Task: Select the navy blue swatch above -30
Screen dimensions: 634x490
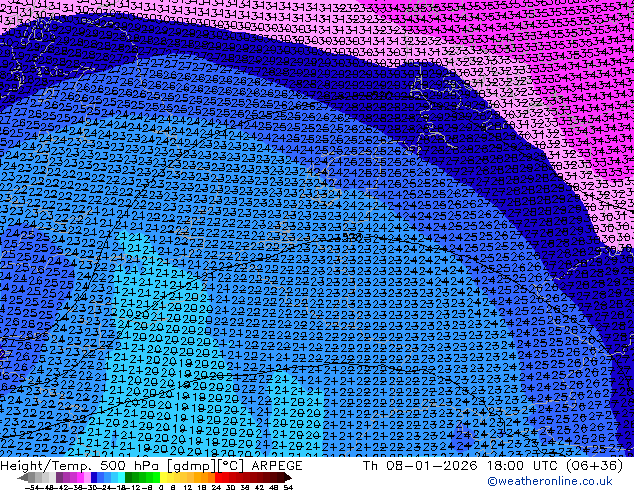Action: 94,477
